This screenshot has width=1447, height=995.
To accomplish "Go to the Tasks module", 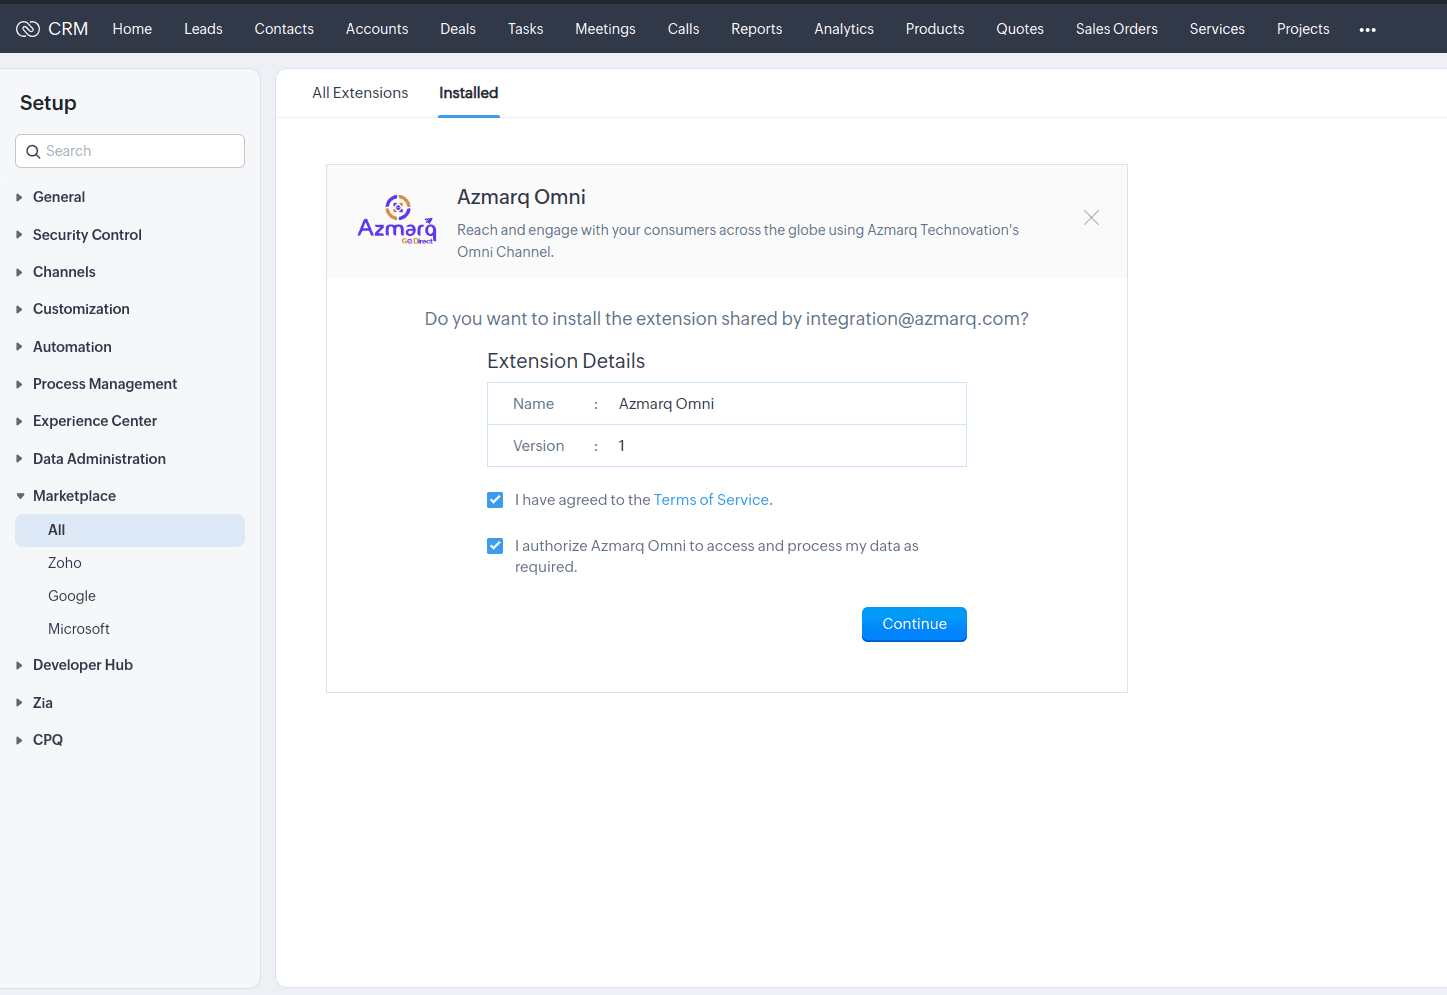I will click(x=525, y=29).
